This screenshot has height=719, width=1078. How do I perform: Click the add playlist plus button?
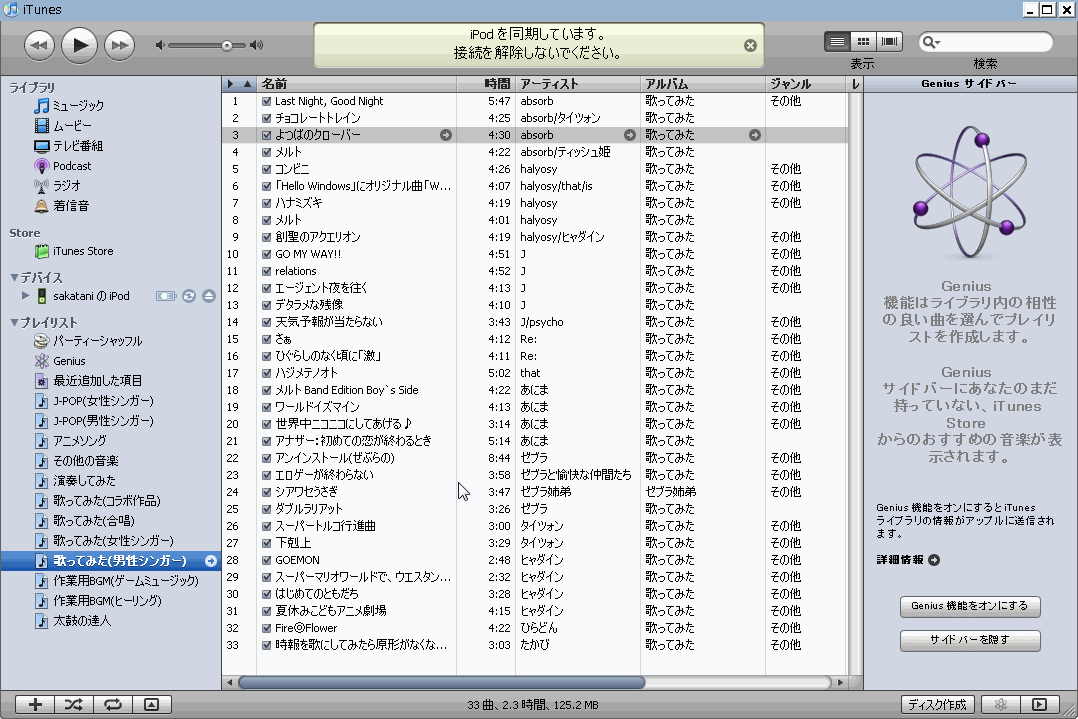(x=35, y=705)
